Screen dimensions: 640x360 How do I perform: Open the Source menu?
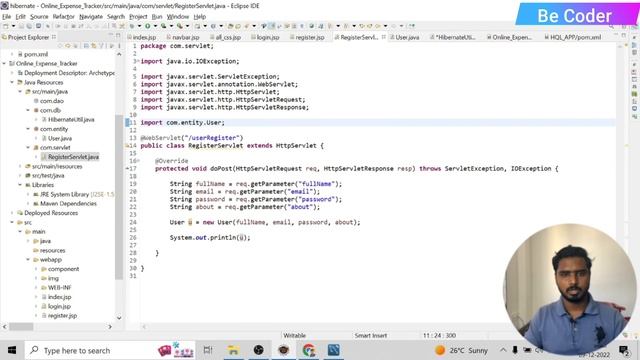[x=39, y=17]
